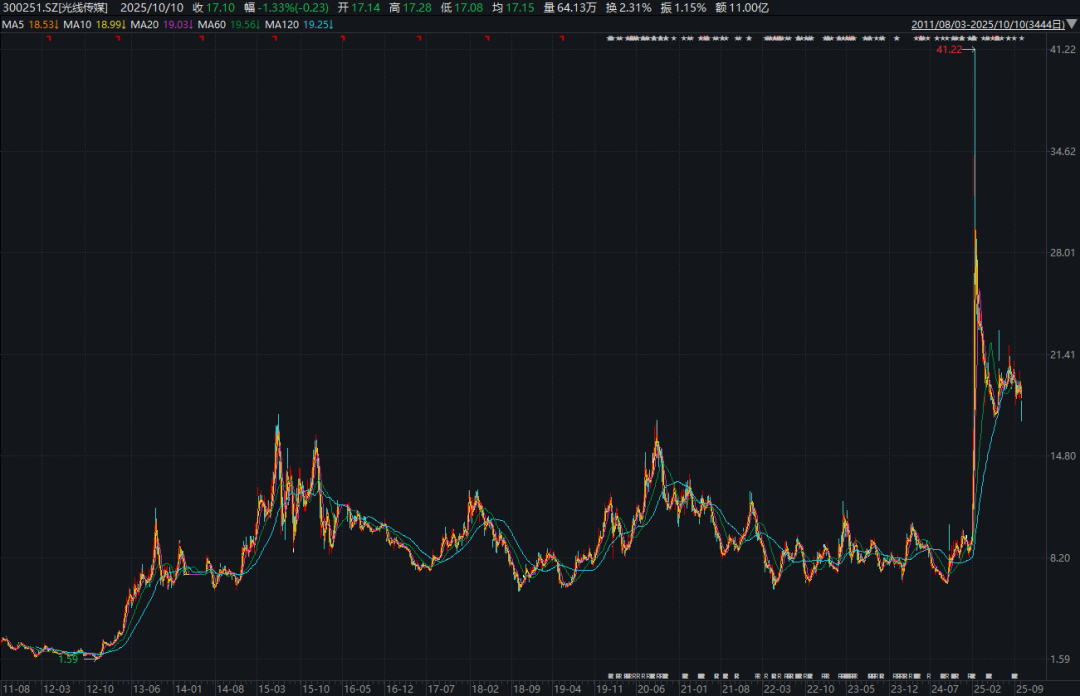Viewport: 1080px width, 696px height.
Task: Open the date range dropdown triangle
Action: coord(1072,24)
